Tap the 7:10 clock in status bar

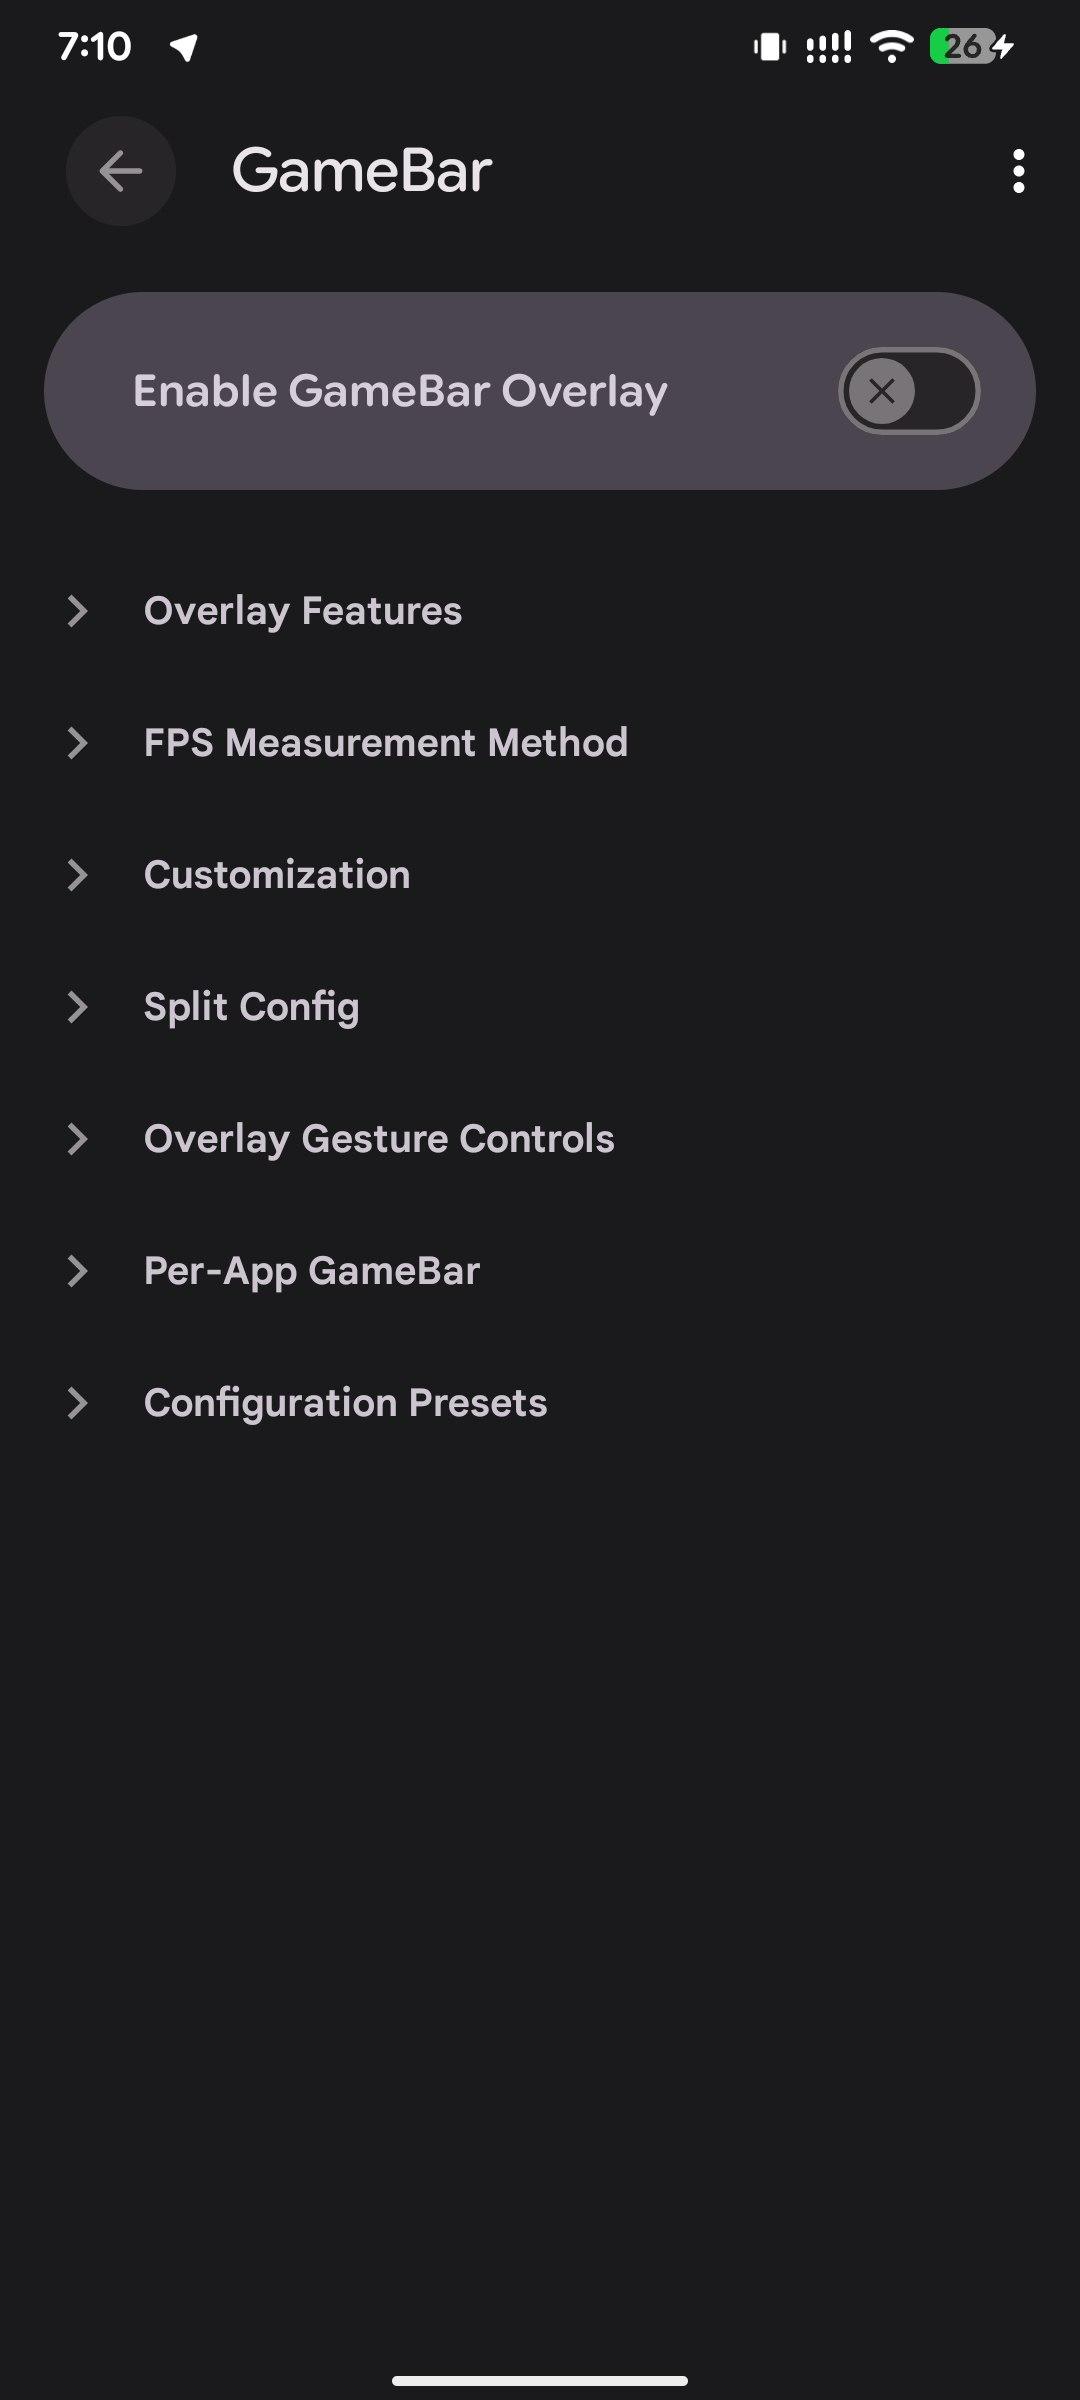click(x=94, y=46)
